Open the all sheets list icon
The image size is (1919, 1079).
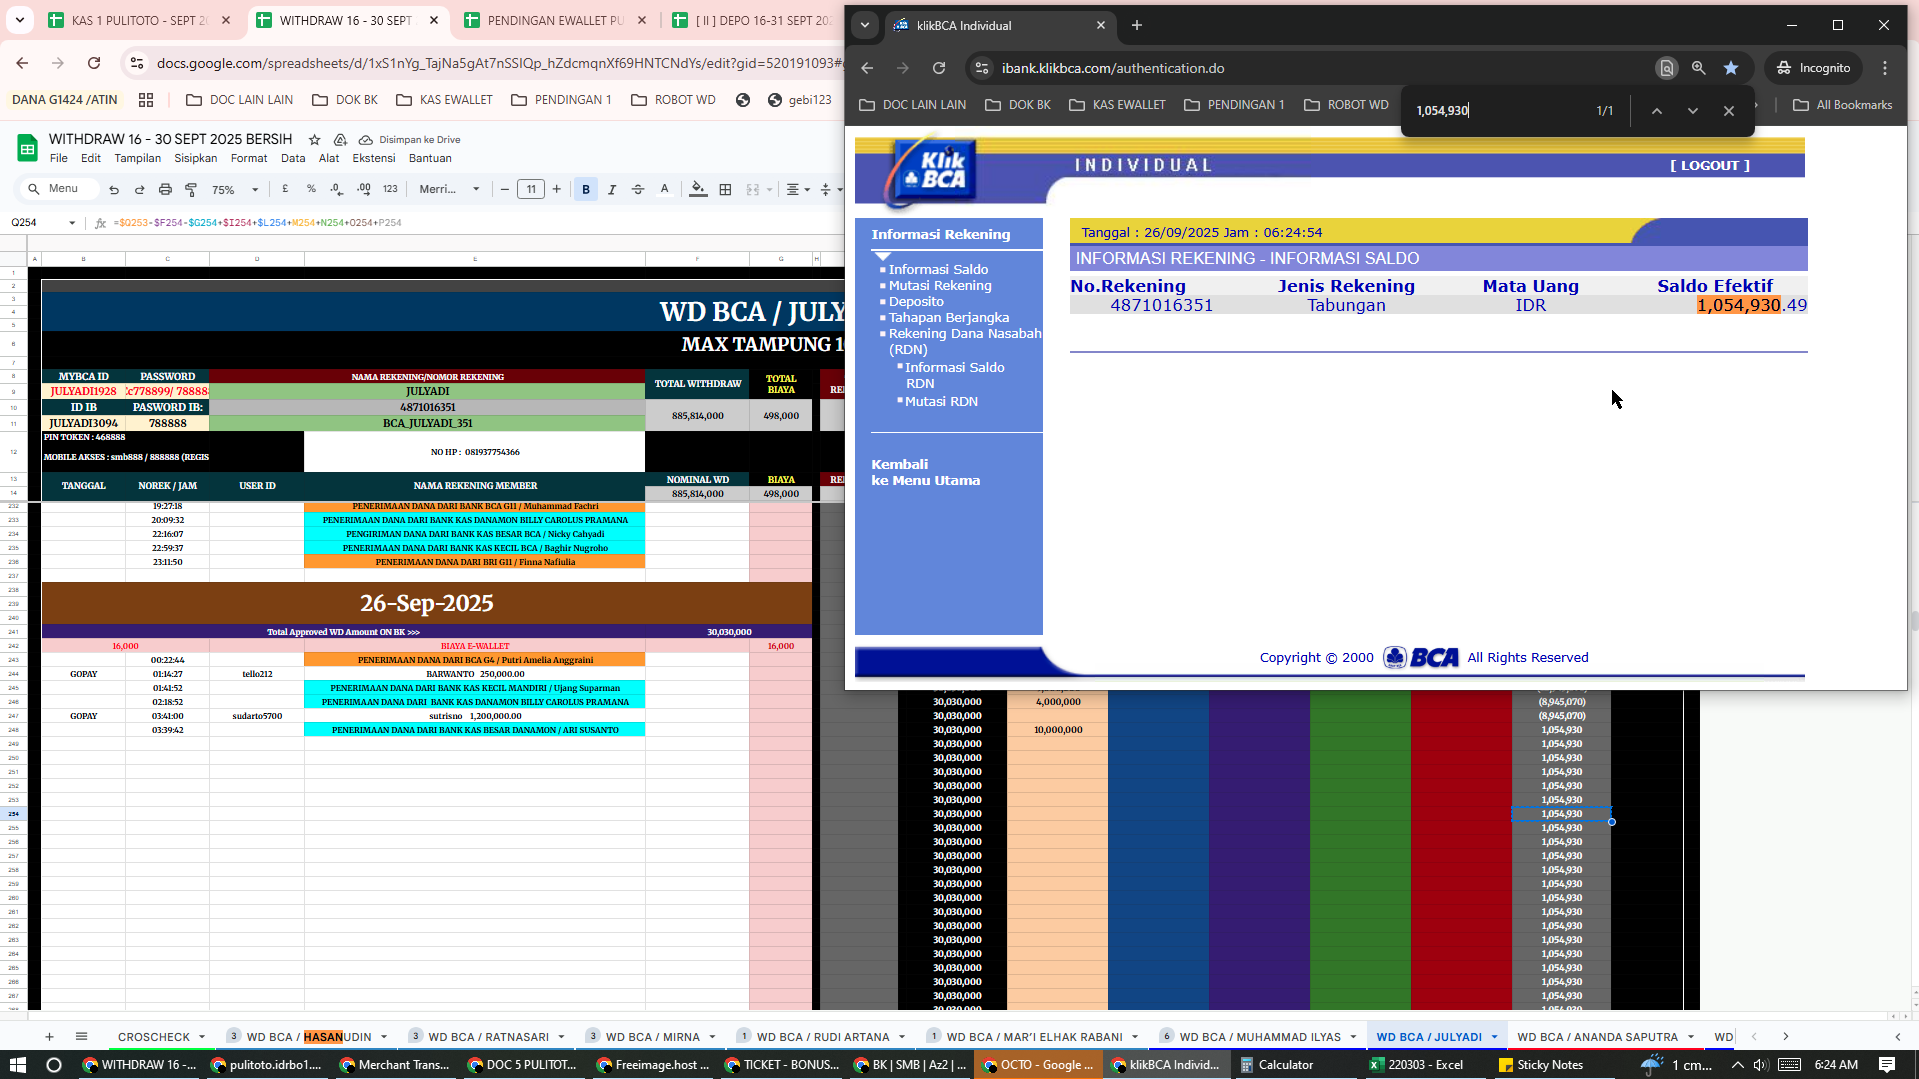[x=82, y=1037]
